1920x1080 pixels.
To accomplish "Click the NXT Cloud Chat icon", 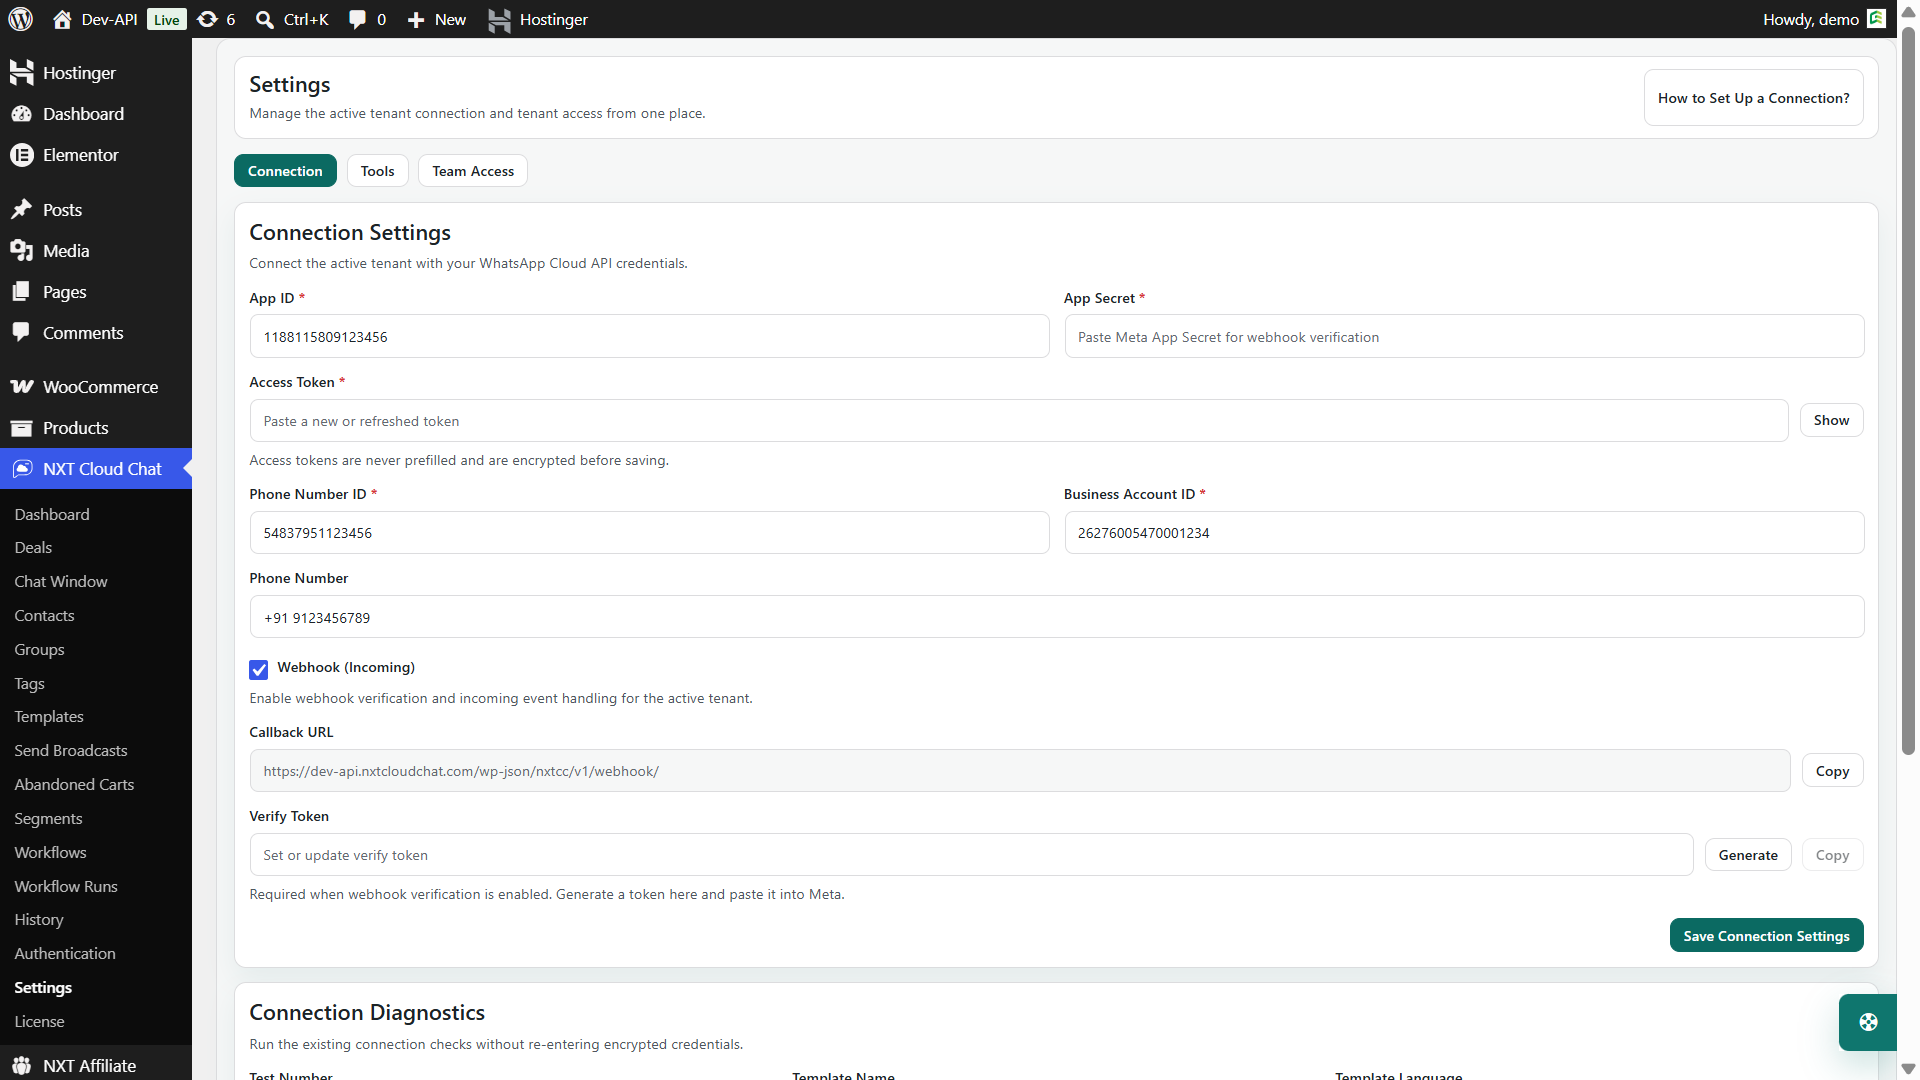I will click(x=22, y=469).
